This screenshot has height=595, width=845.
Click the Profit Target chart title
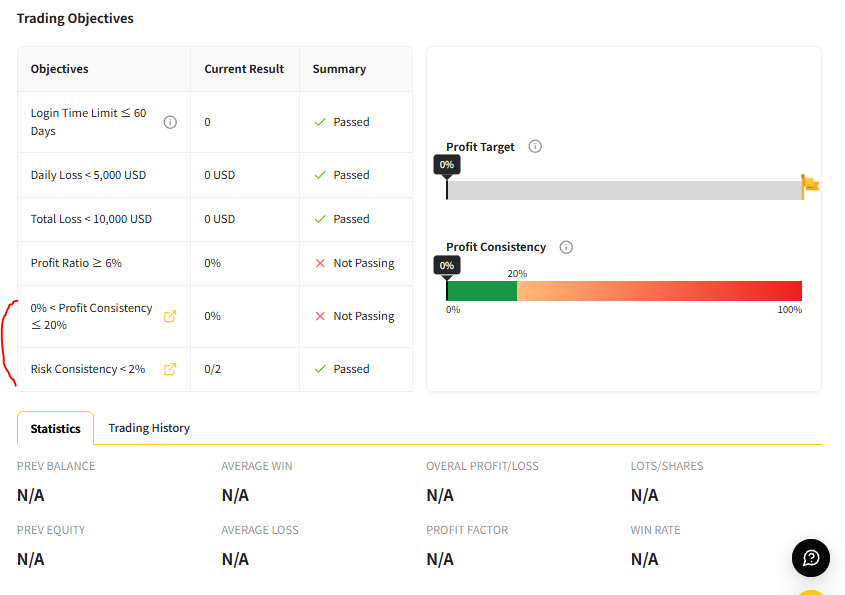pos(480,147)
